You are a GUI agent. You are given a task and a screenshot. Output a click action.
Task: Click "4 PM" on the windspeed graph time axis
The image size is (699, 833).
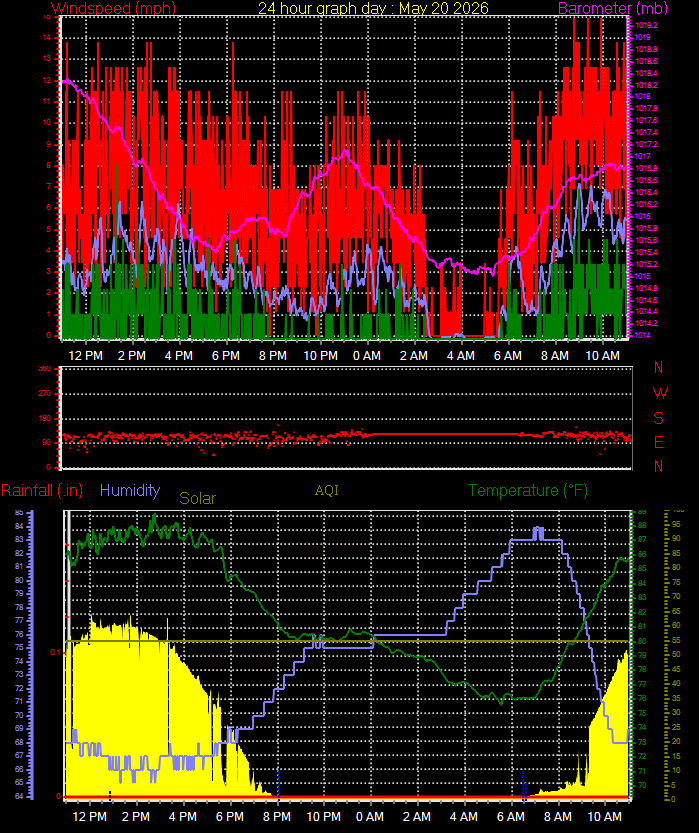tap(178, 356)
